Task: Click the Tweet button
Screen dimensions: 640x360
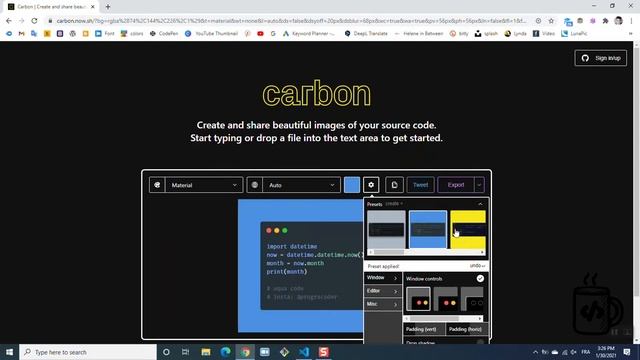Action: click(420, 185)
